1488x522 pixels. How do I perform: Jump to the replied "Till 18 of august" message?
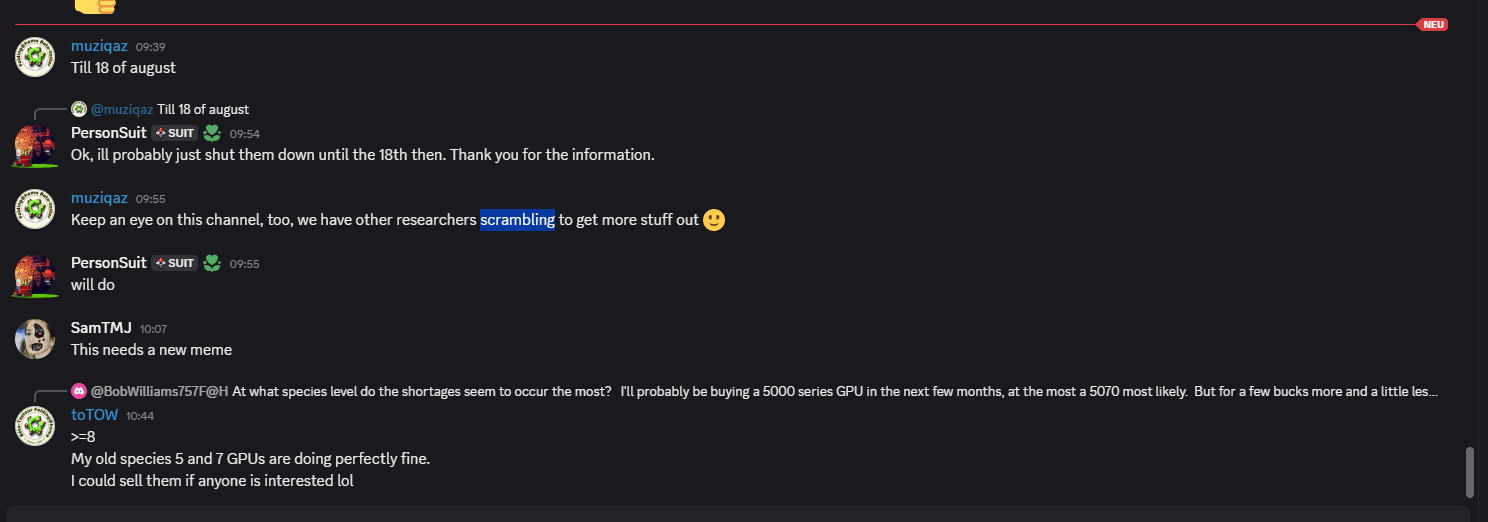tap(203, 109)
